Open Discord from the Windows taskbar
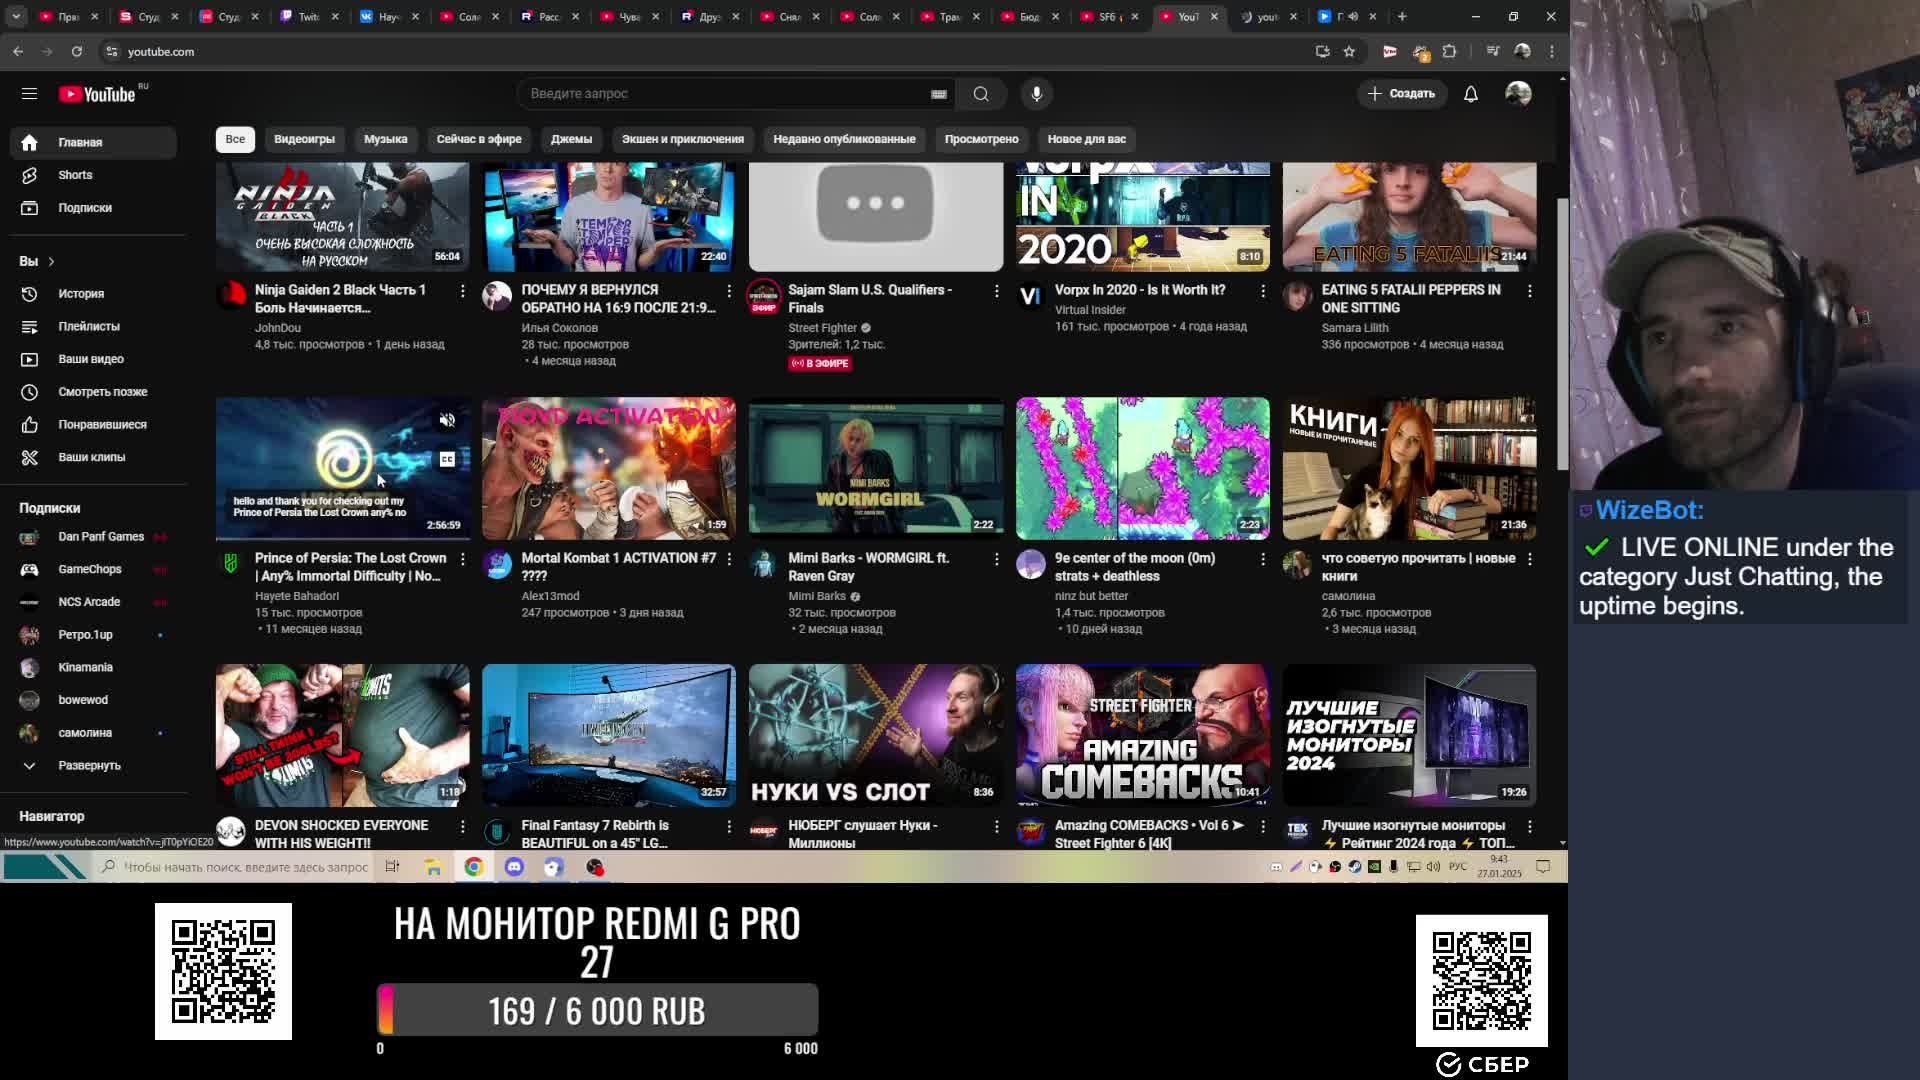The image size is (1920, 1080). pyautogui.click(x=514, y=867)
